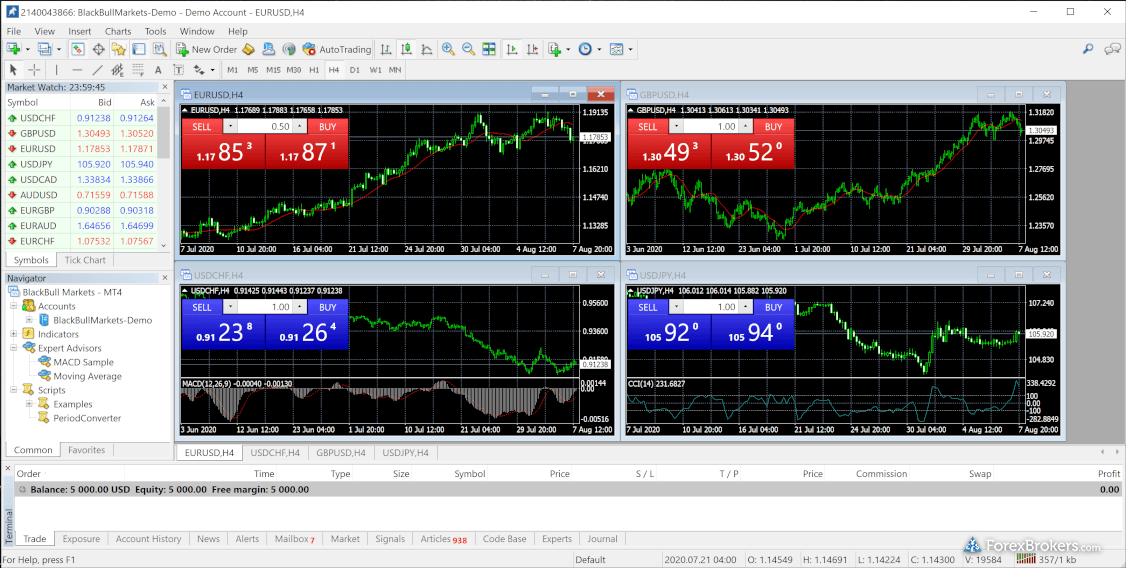Open the Charts menu
1126x568 pixels.
coord(118,31)
